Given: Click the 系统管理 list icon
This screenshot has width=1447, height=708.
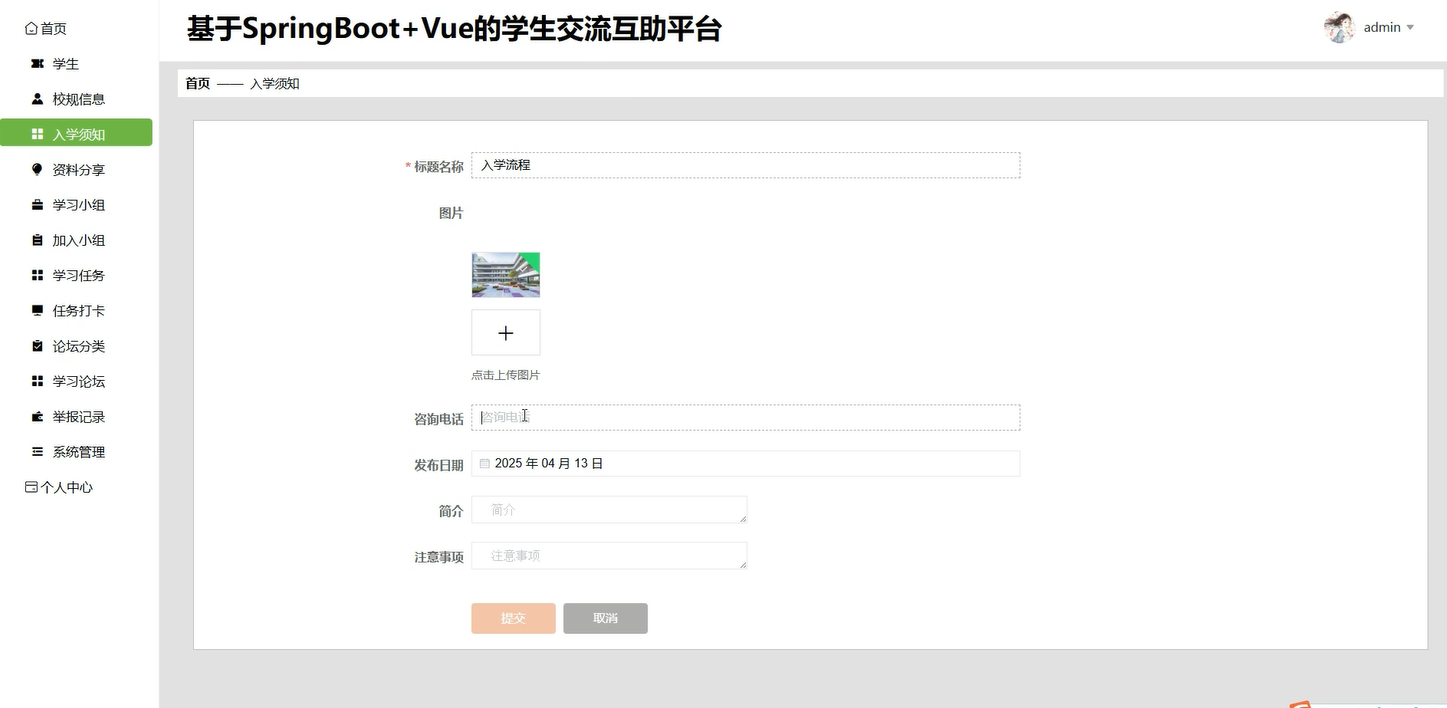Looking at the screenshot, I should pos(38,452).
